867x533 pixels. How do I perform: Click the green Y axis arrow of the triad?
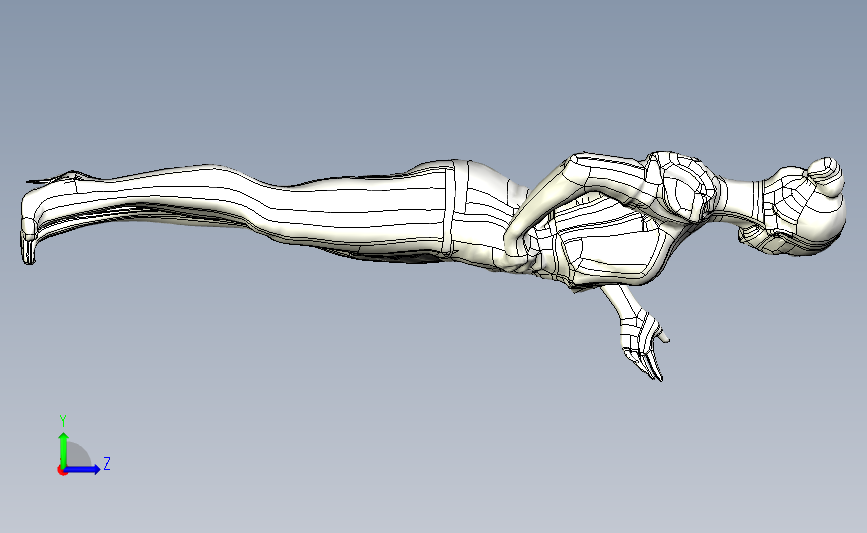(x=64, y=450)
